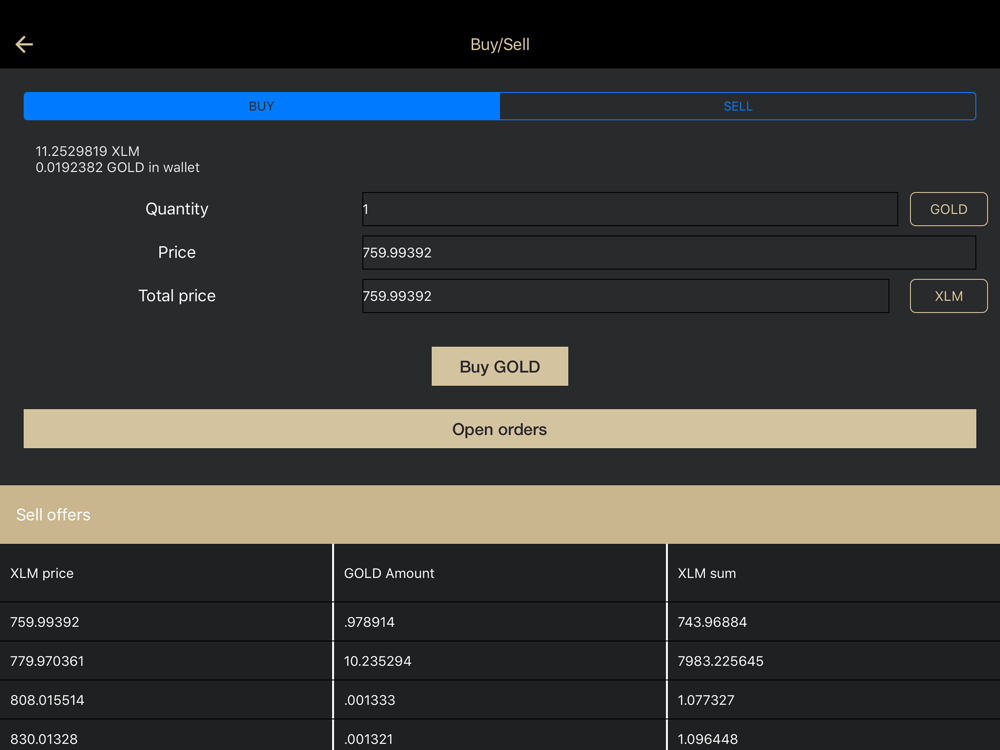The image size is (1000, 750).
Task: Click the Buy/Sell page title
Action: [500, 45]
